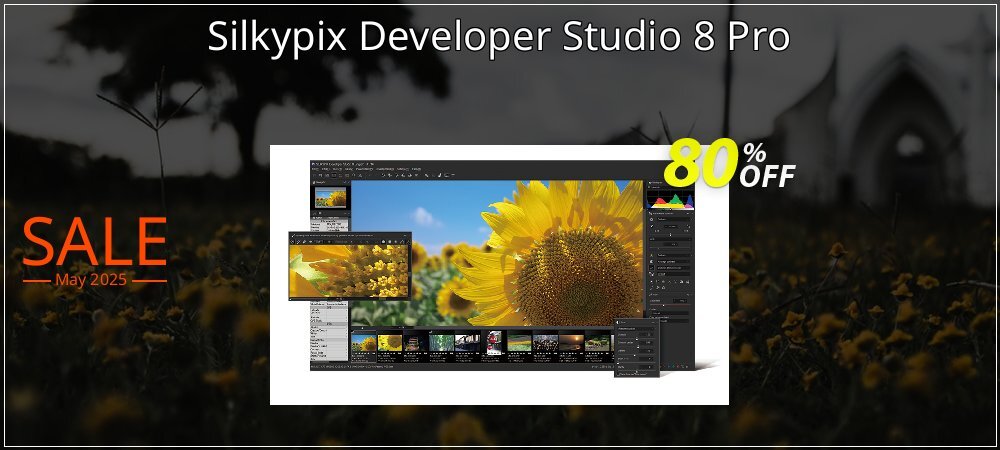Select the red figure on white filmstrip thumbnail

point(494,342)
